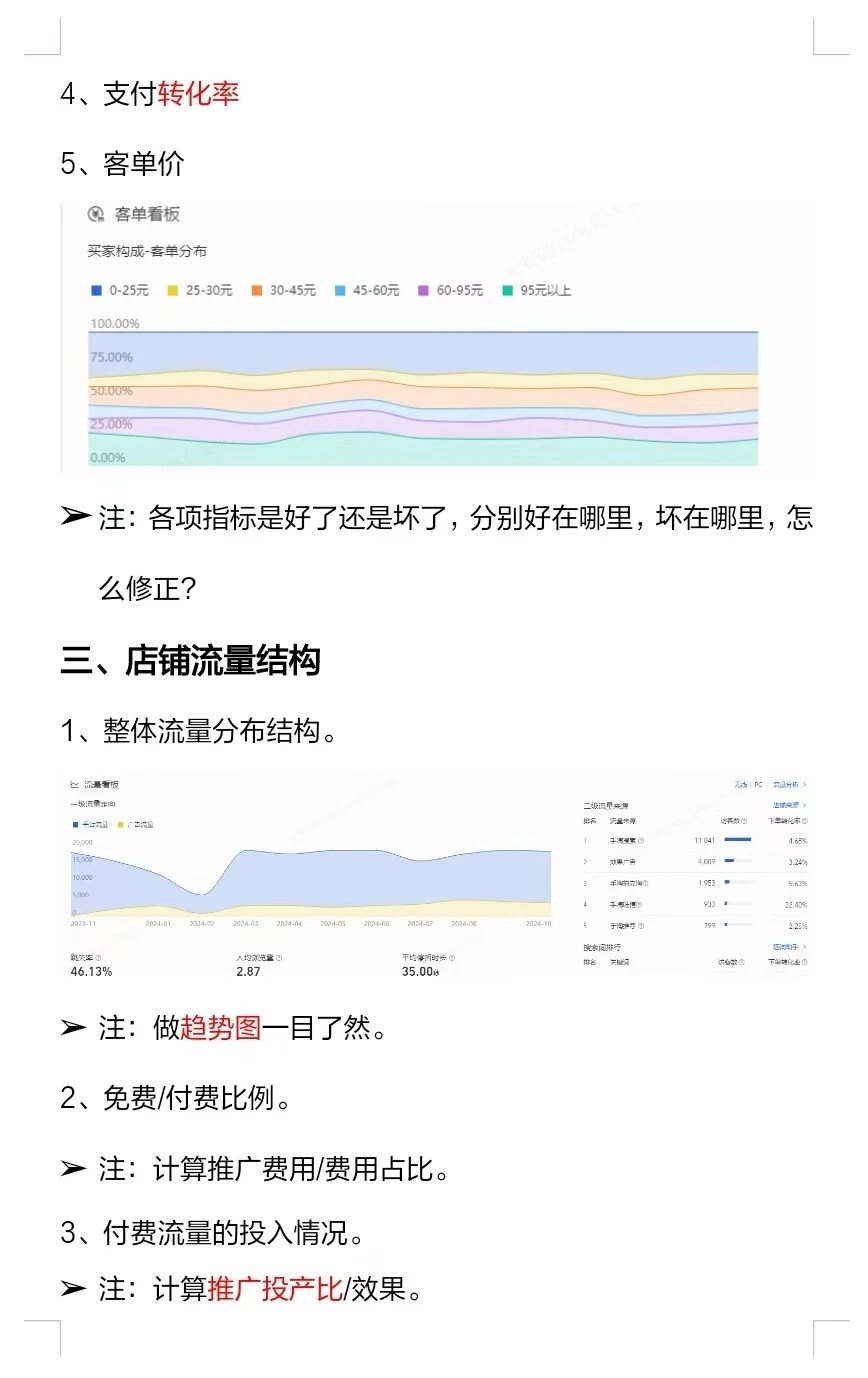Toggle the yellow traffic legend in 流量看板

(120, 825)
